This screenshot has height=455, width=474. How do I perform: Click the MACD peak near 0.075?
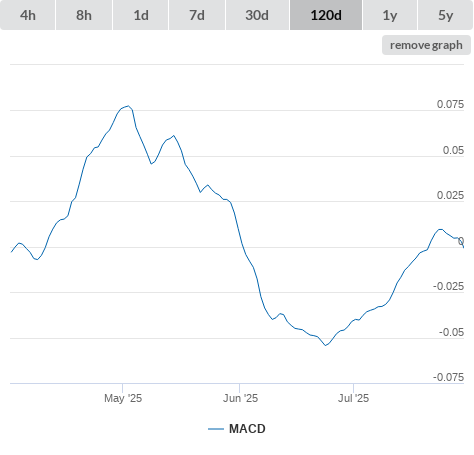(x=128, y=106)
